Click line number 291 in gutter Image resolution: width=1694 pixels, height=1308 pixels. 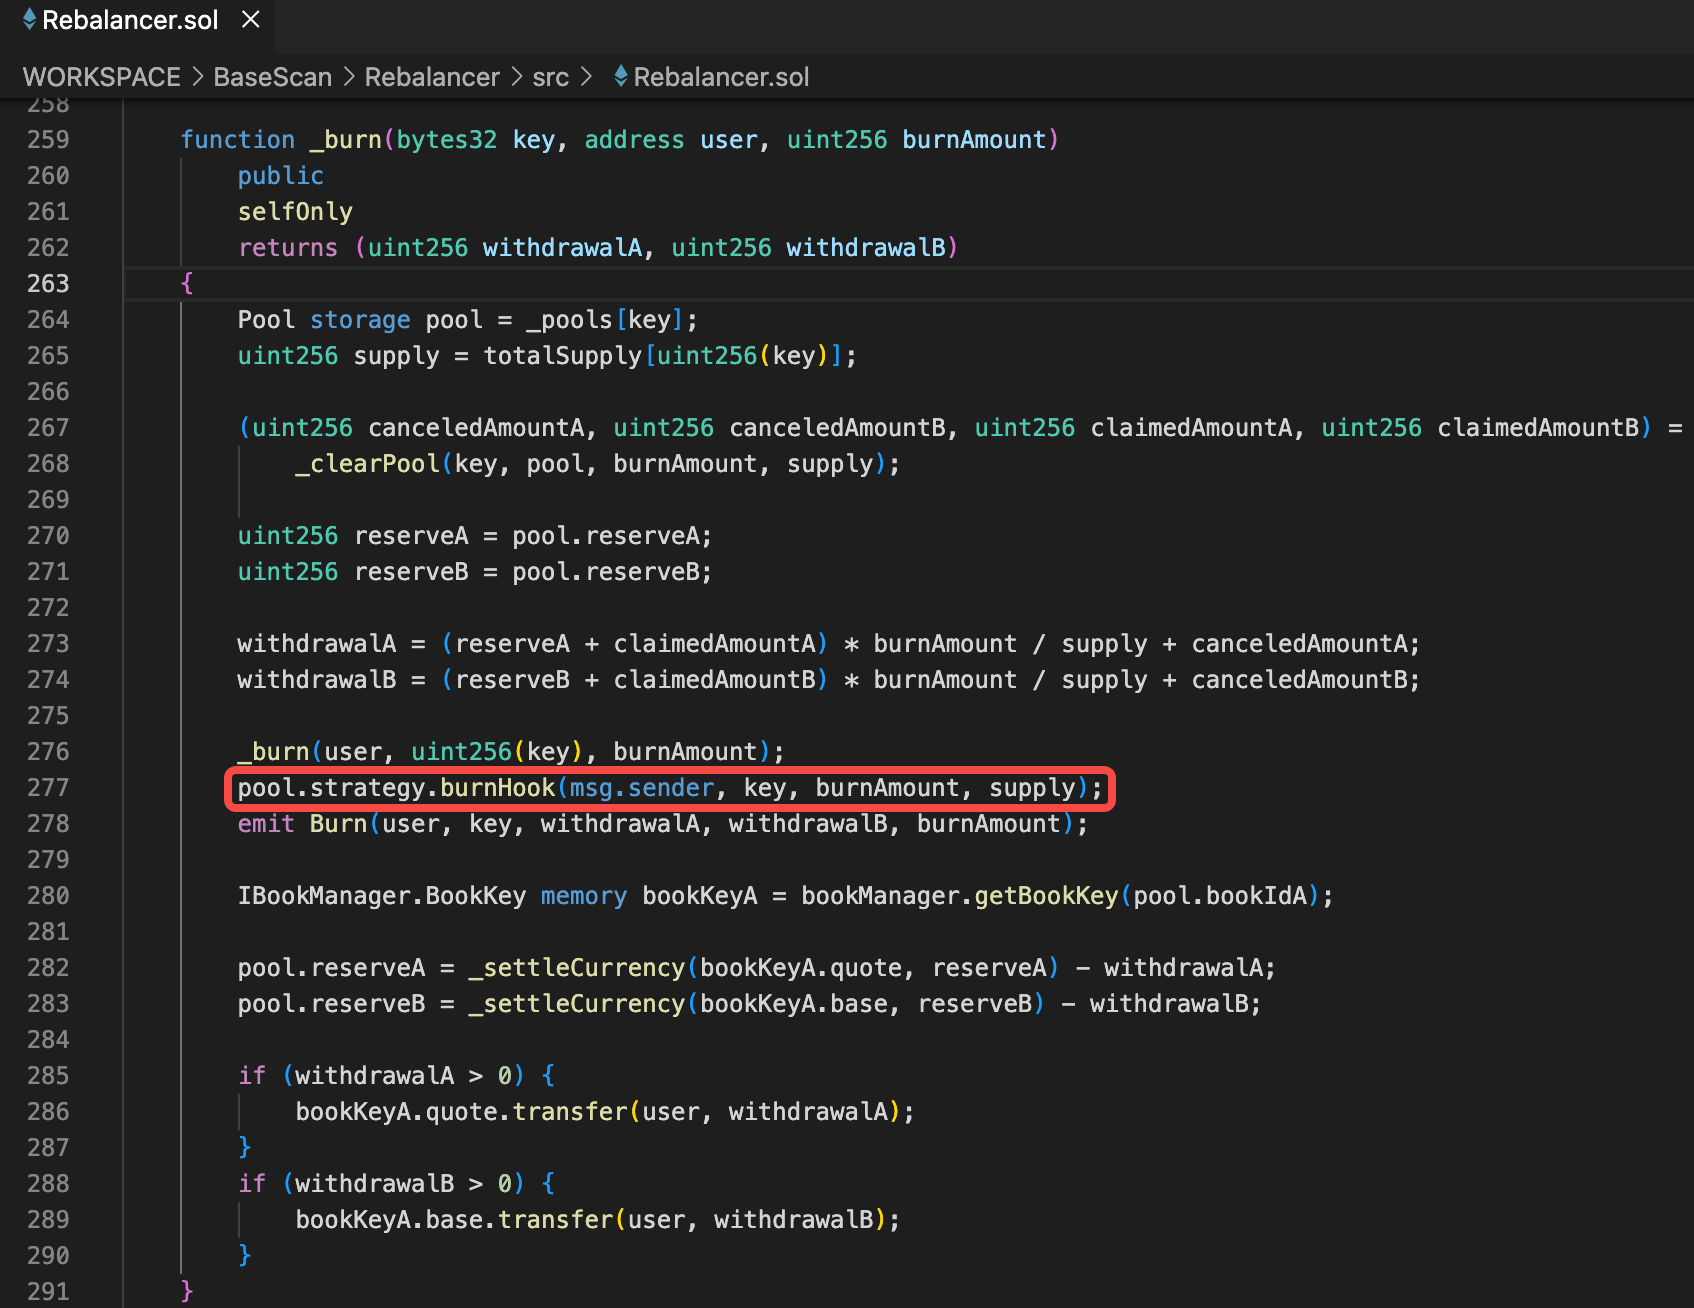click(48, 1292)
